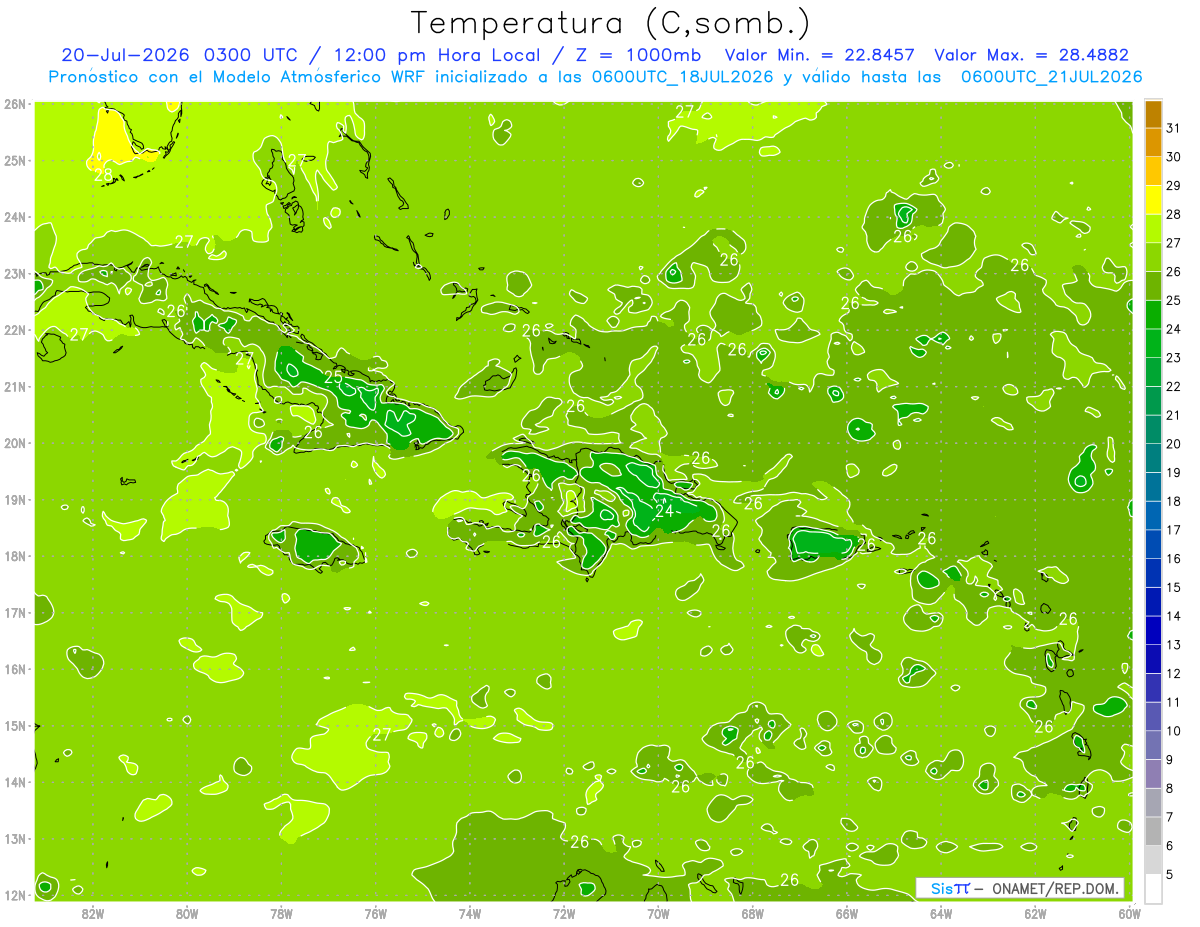Click the number 31 on the color scale

point(1173,128)
